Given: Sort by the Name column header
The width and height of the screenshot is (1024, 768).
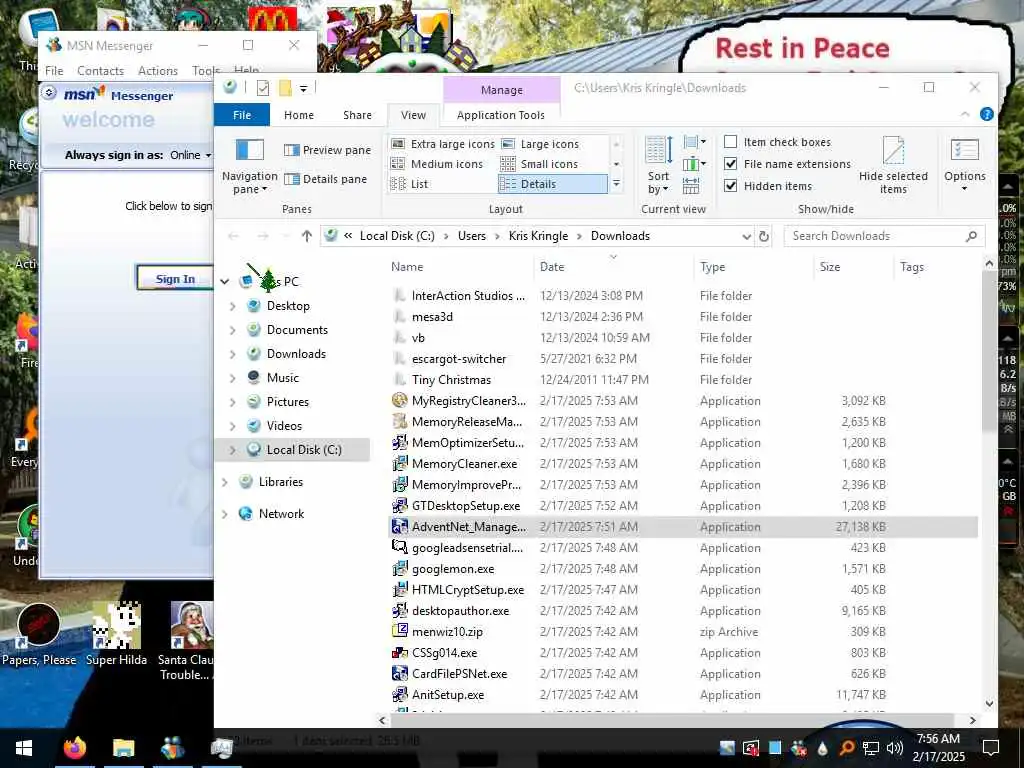Looking at the screenshot, I should click(460, 267).
